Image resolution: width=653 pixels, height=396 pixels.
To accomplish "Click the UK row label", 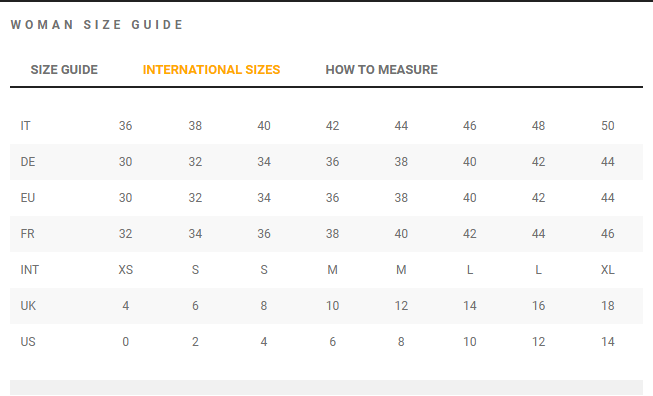I will coord(28,306).
